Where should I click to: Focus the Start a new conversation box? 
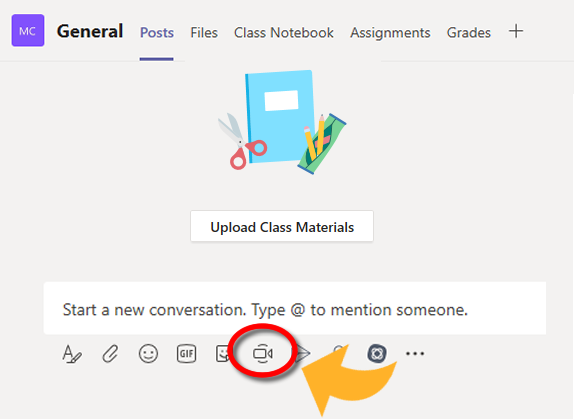pyautogui.click(x=295, y=308)
